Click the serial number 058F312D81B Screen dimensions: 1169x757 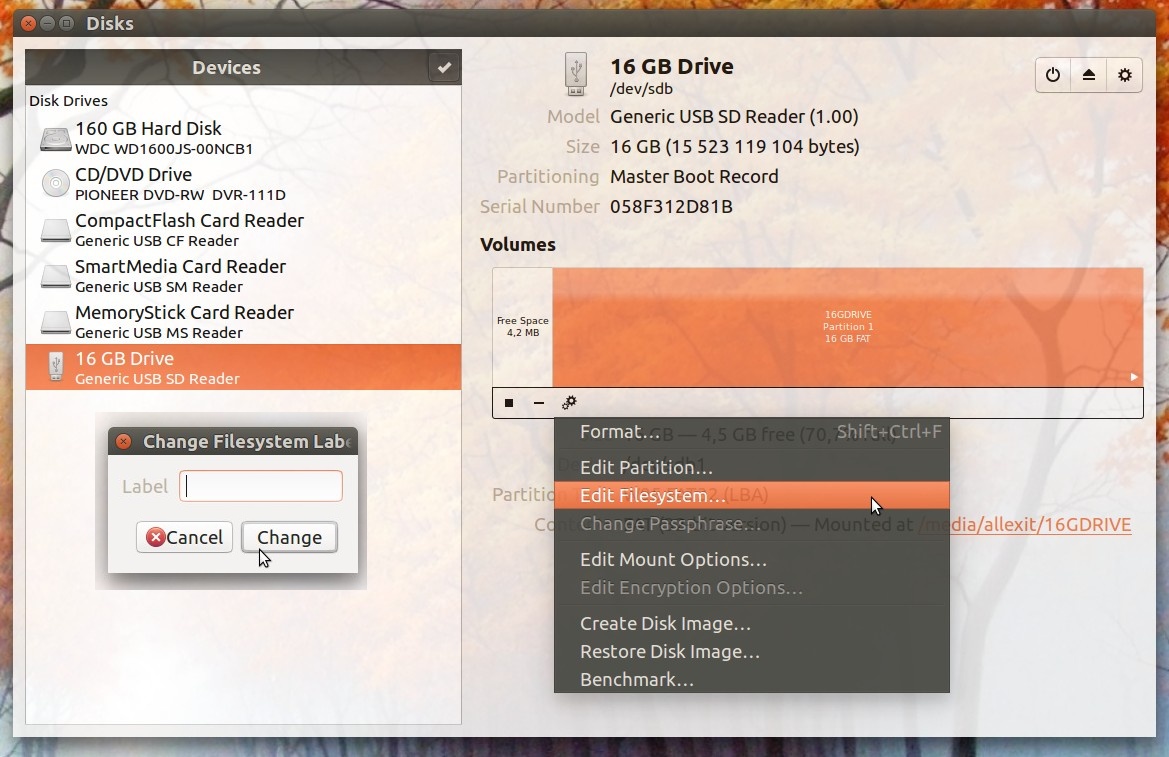[x=671, y=207]
